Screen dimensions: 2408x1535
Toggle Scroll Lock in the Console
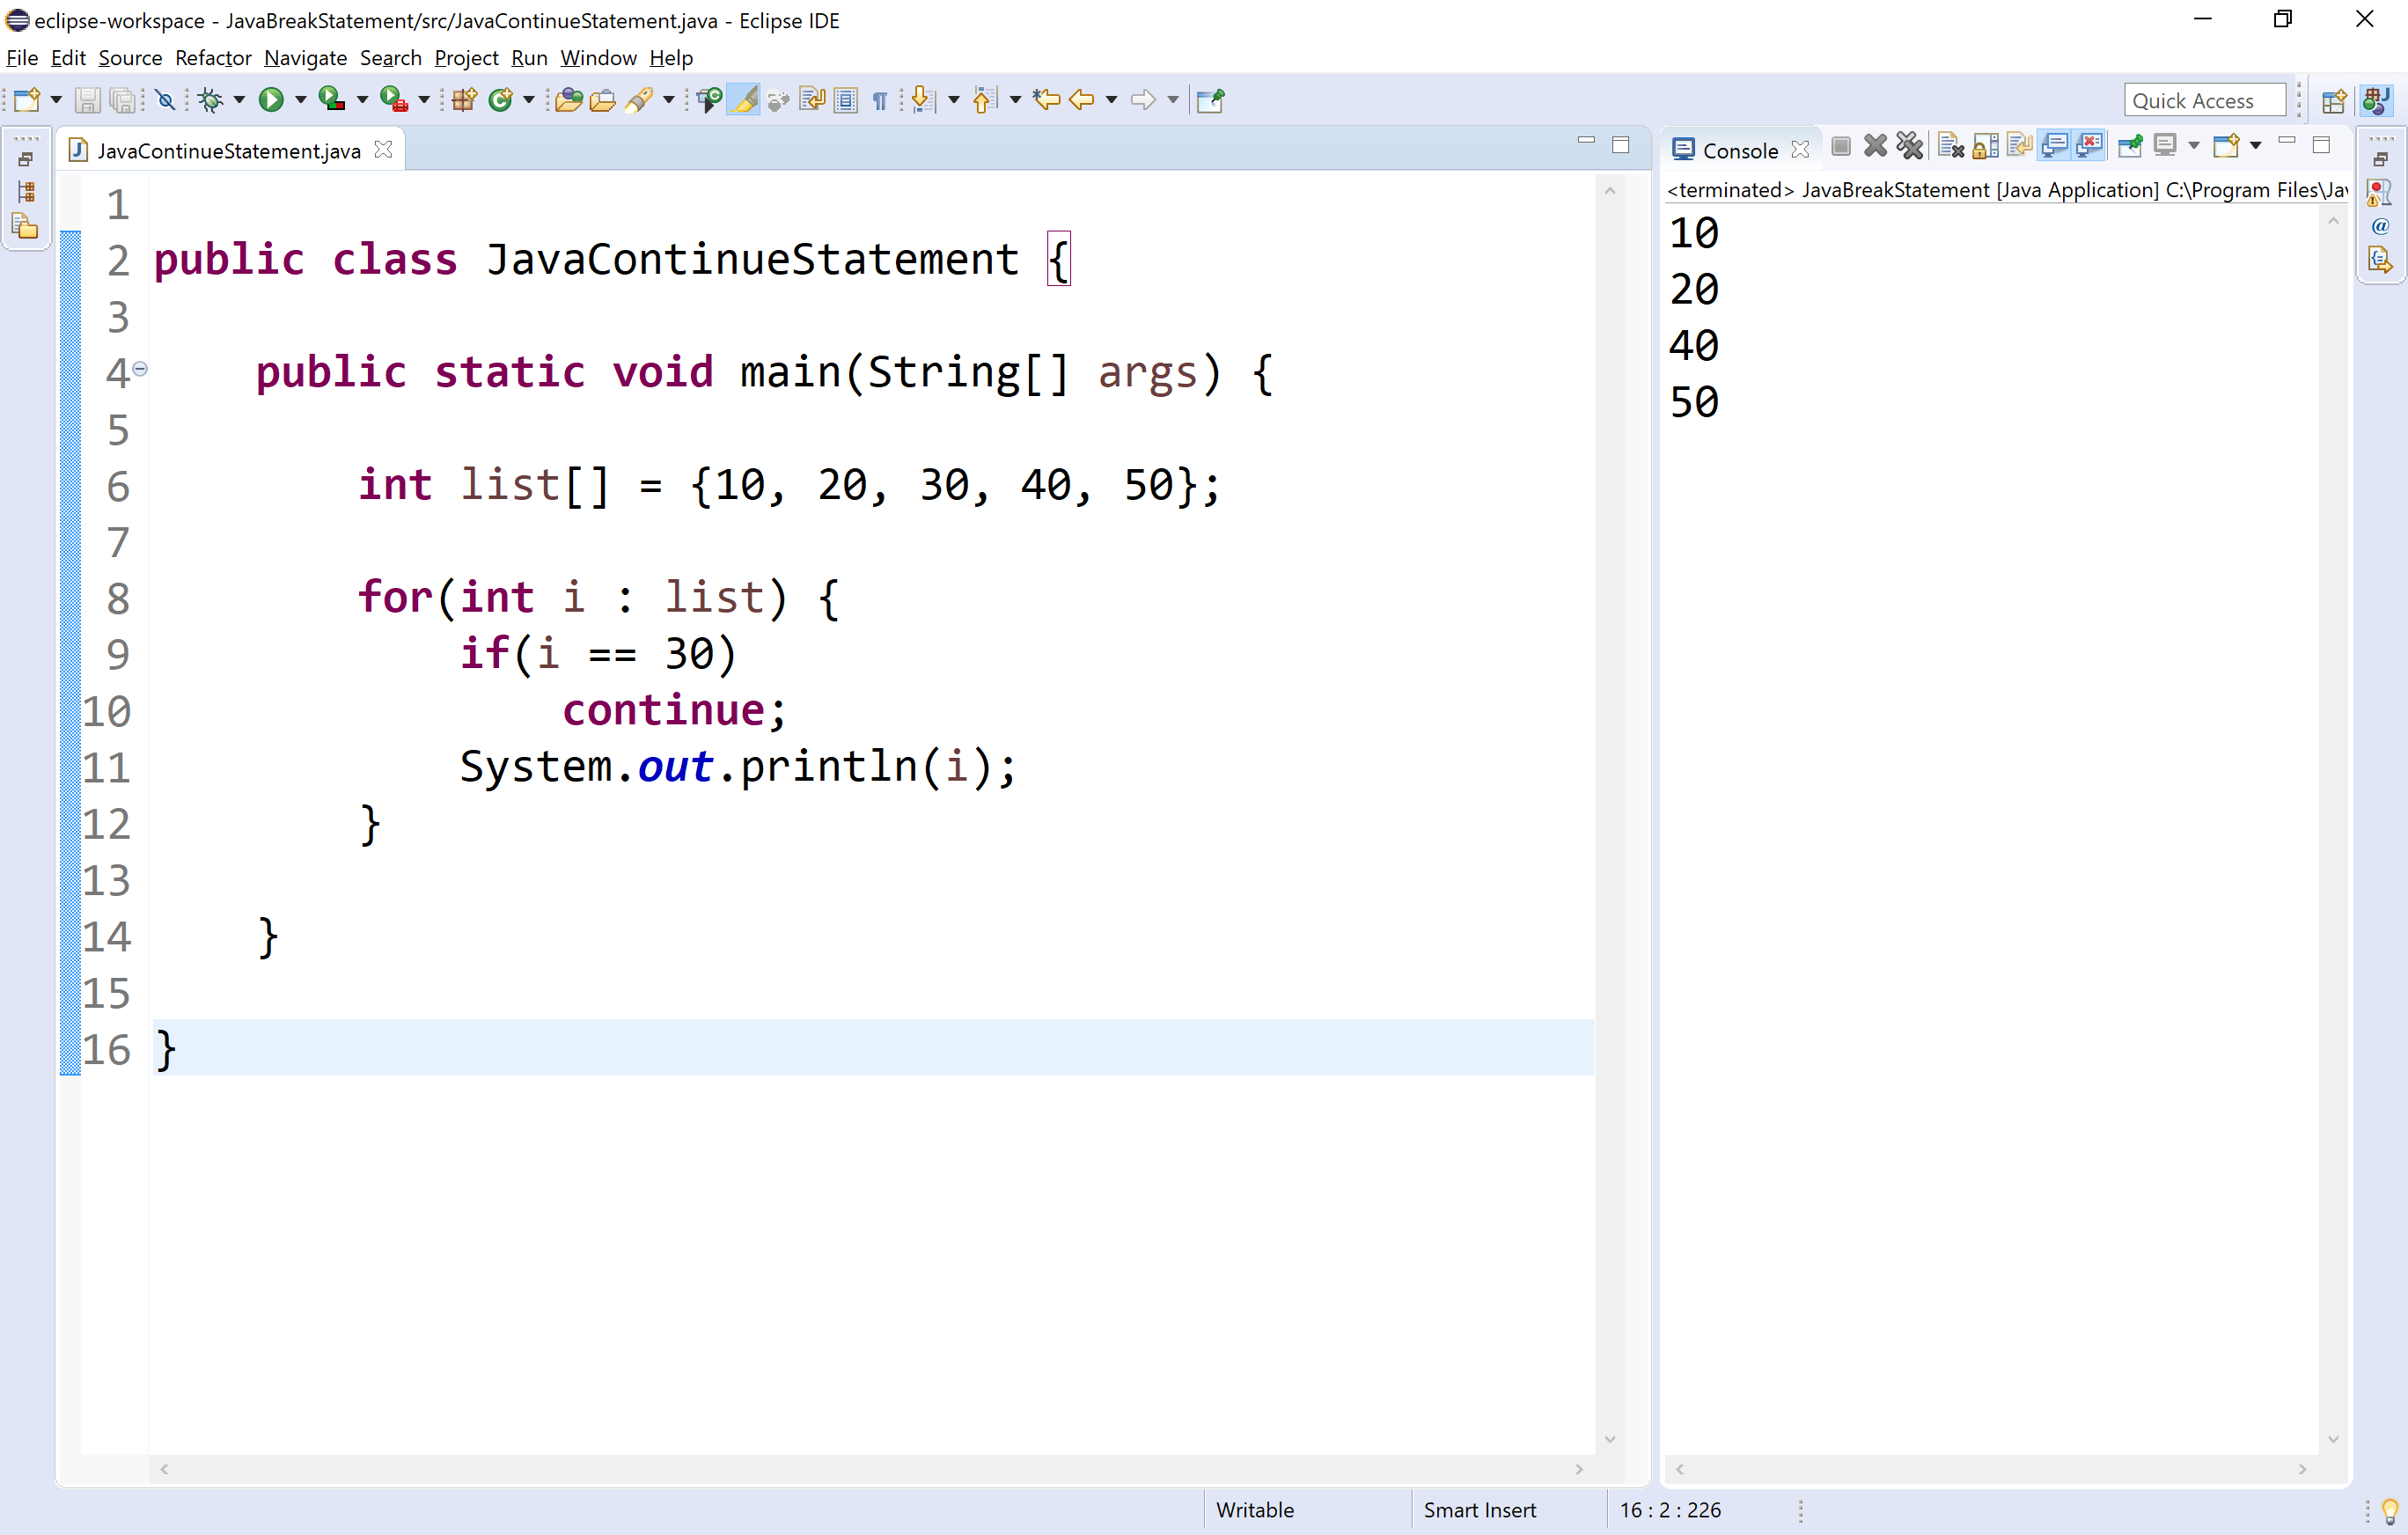1984,145
